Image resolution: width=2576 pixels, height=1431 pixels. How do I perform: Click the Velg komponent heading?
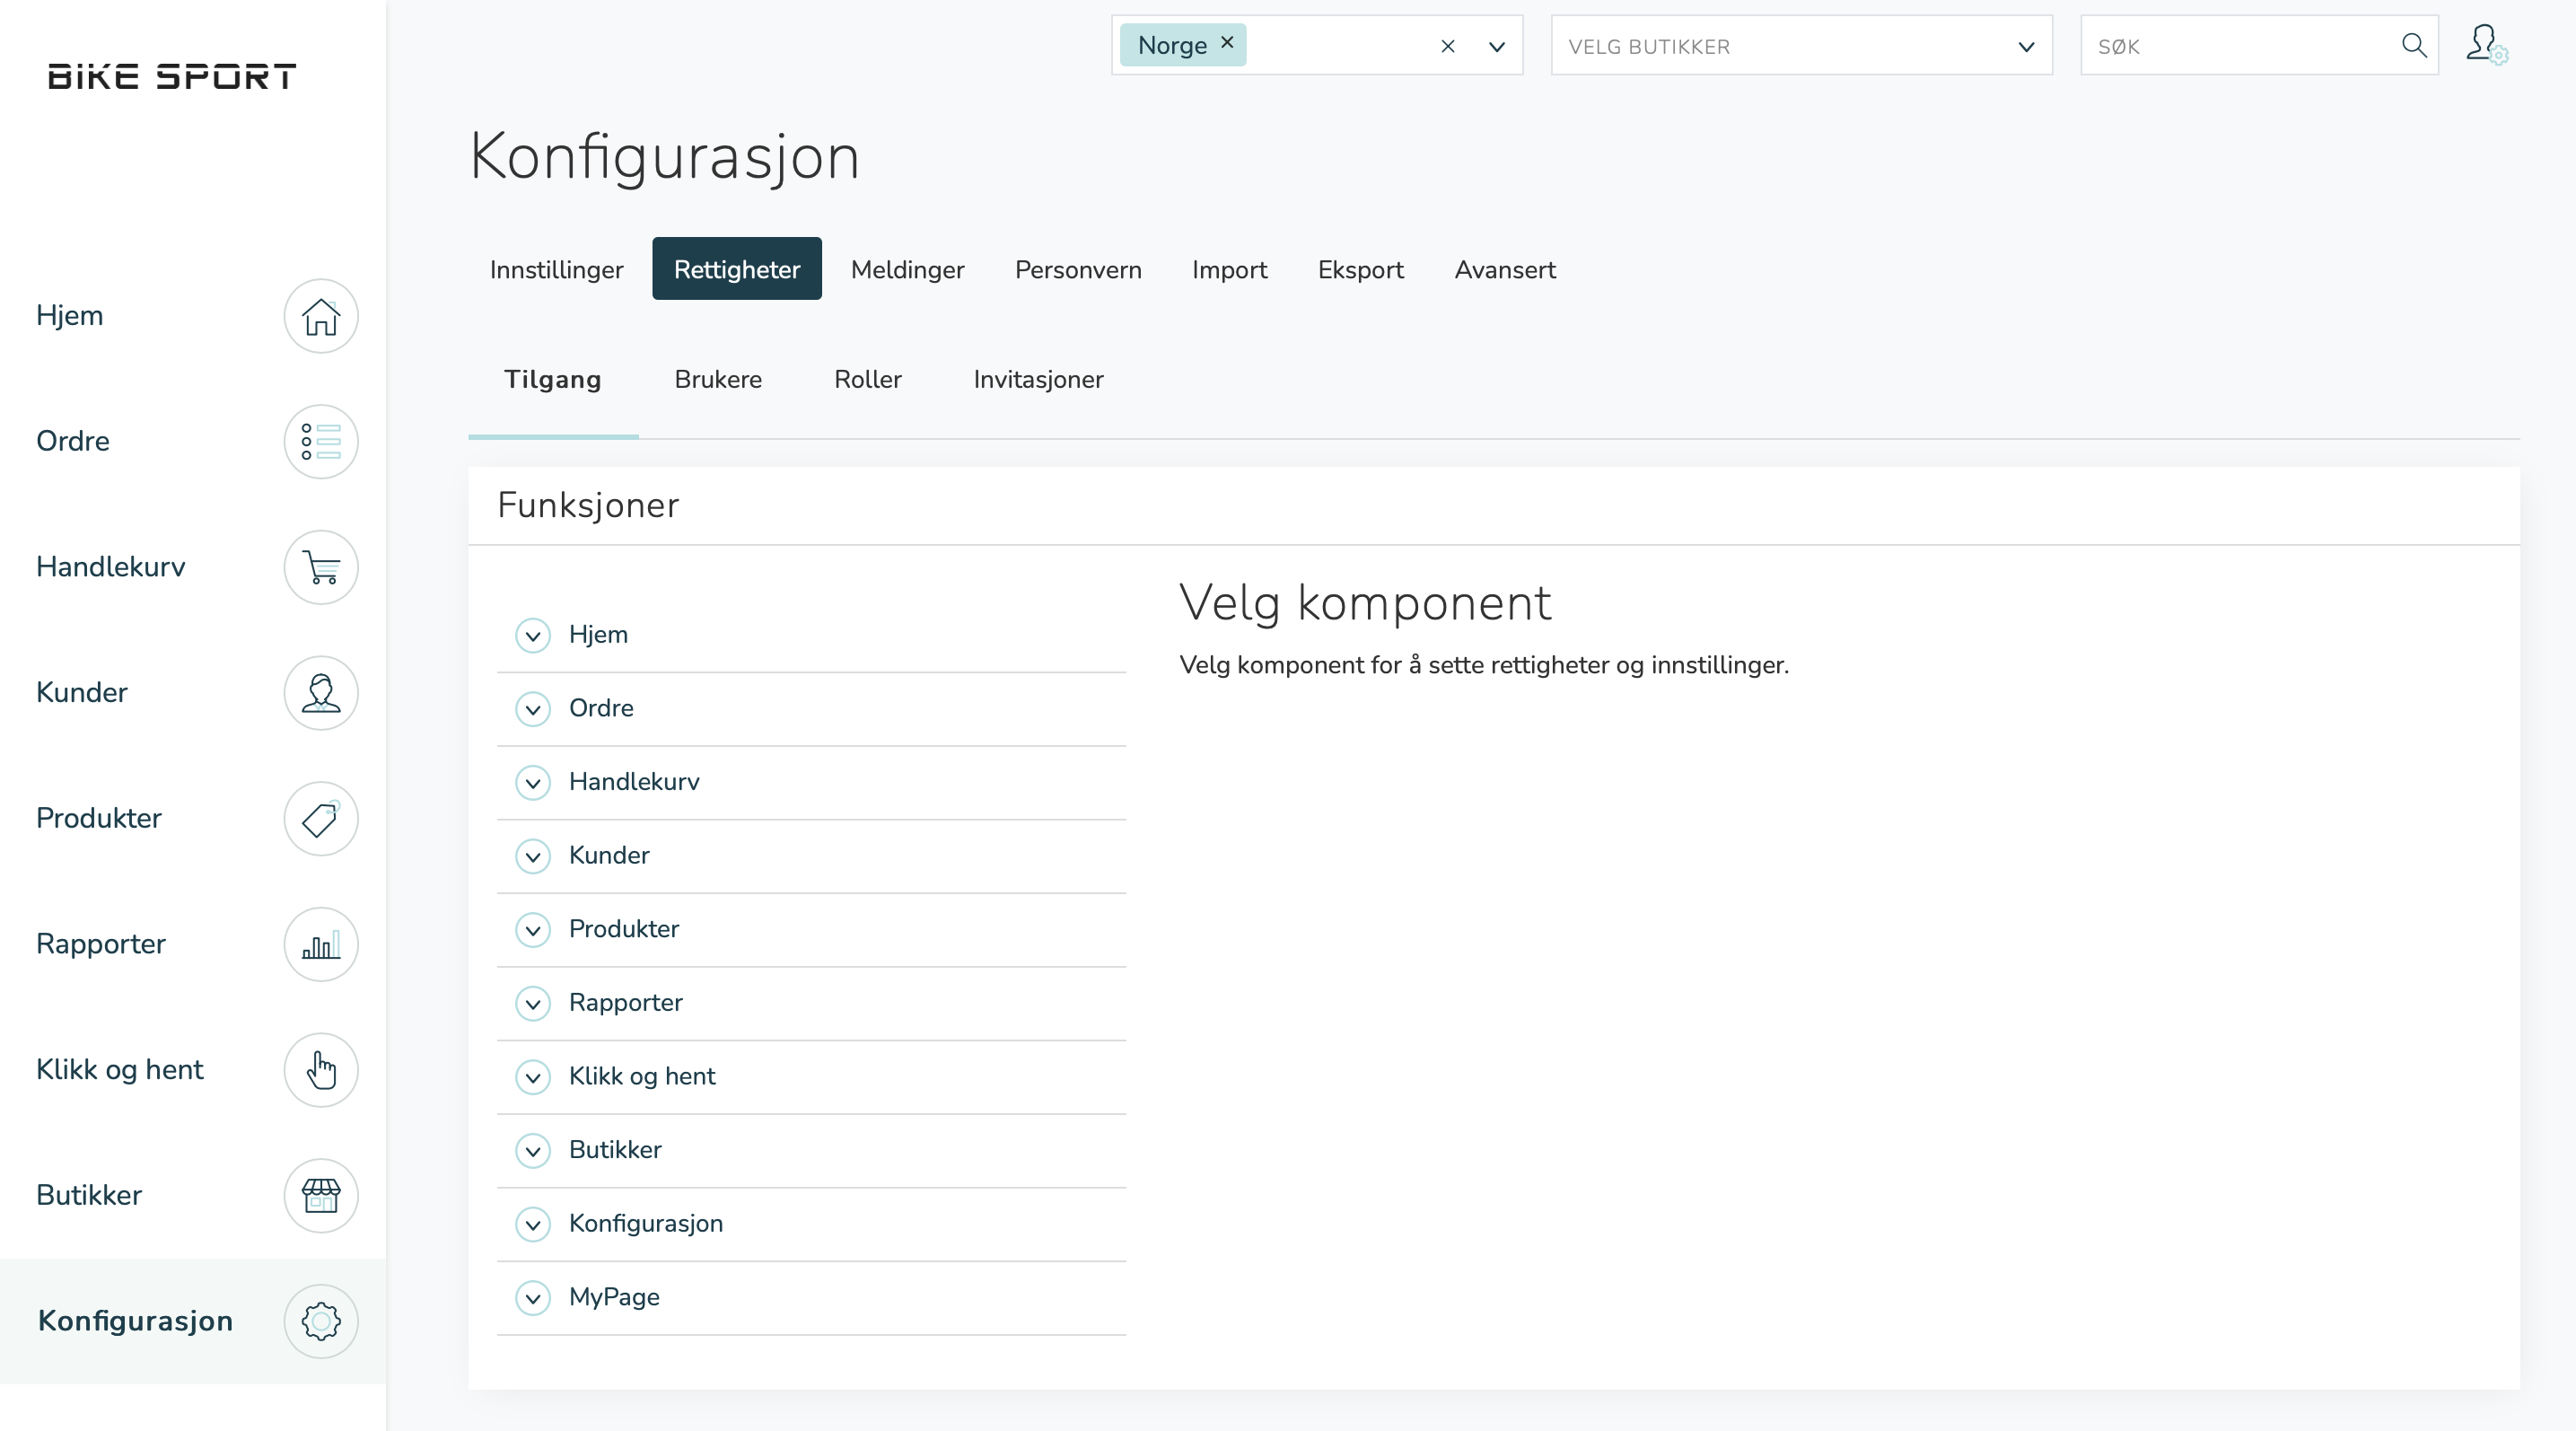click(1365, 603)
